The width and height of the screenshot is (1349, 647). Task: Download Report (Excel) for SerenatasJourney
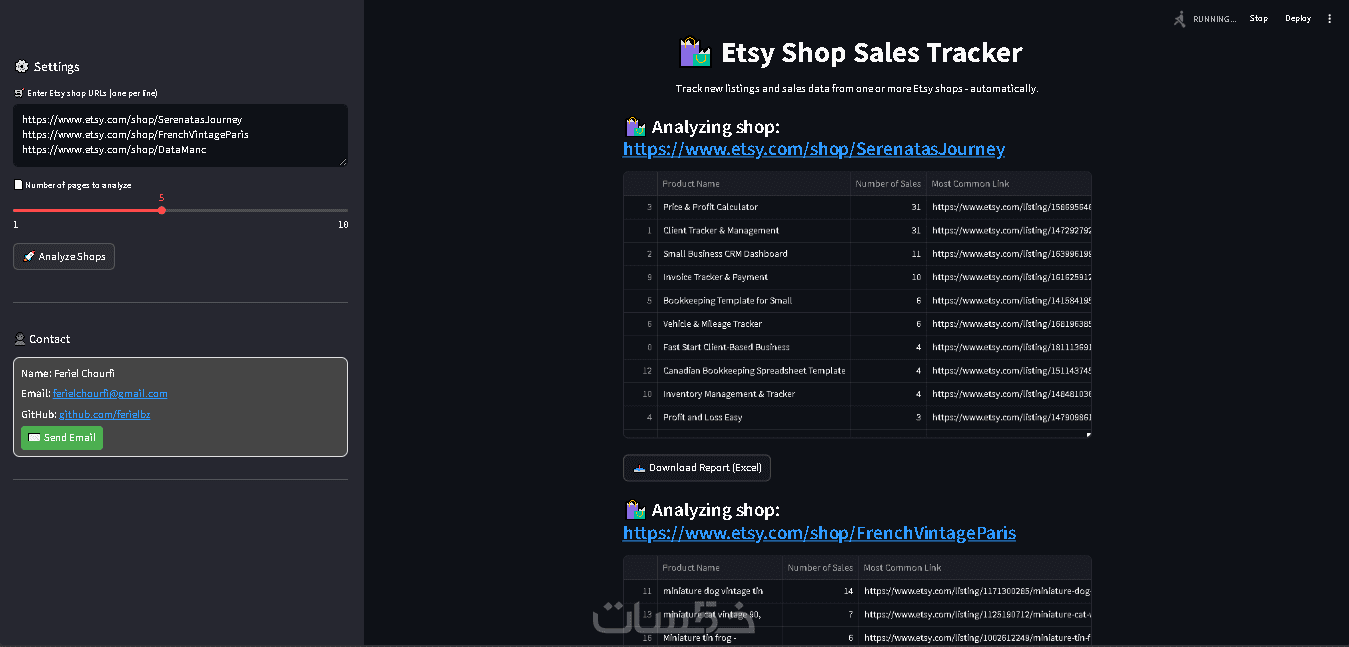pyautogui.click(x=697, y=468)
